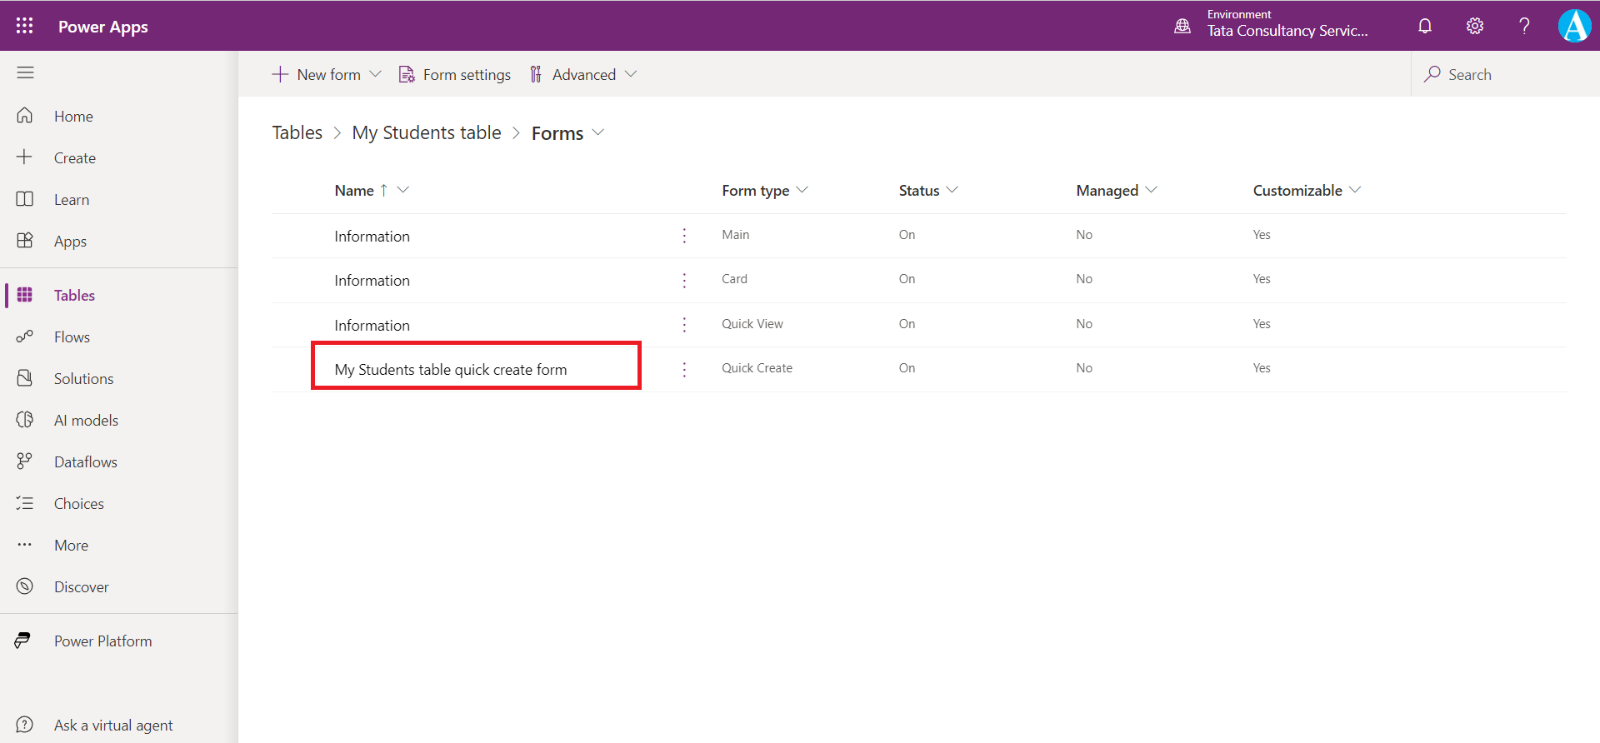Expand the Advanced dropdown menu

point(630,75)
